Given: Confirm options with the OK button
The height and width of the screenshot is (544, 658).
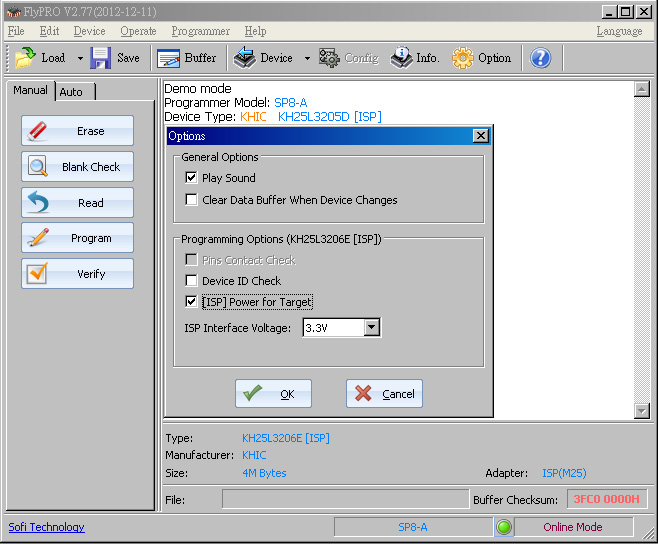Looking at the screenshot, I should pyautogui.click(x=273, y=394).
